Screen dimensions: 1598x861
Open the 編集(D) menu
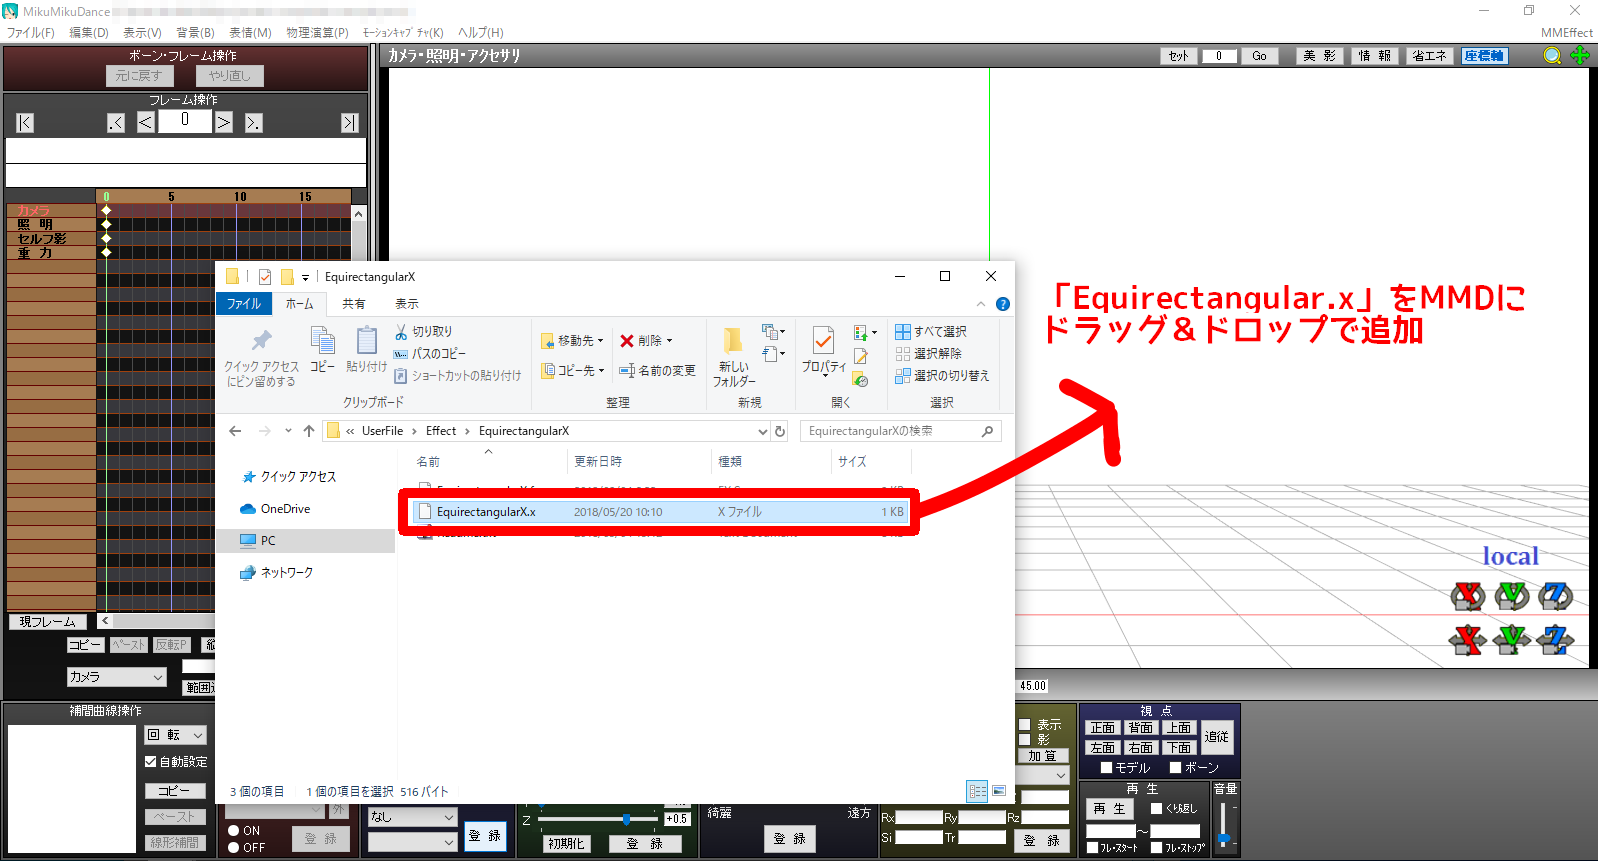(x=89, y=33)
